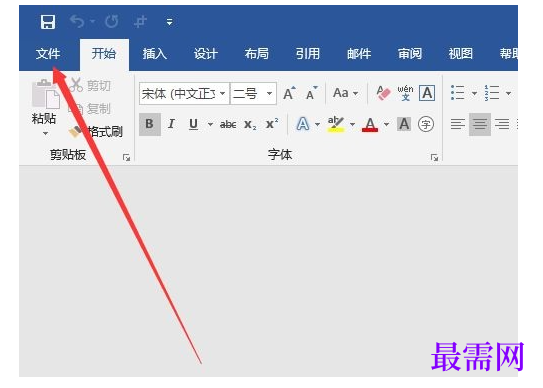Open the underline style dropdown arrow

click(x=210, y=124)
